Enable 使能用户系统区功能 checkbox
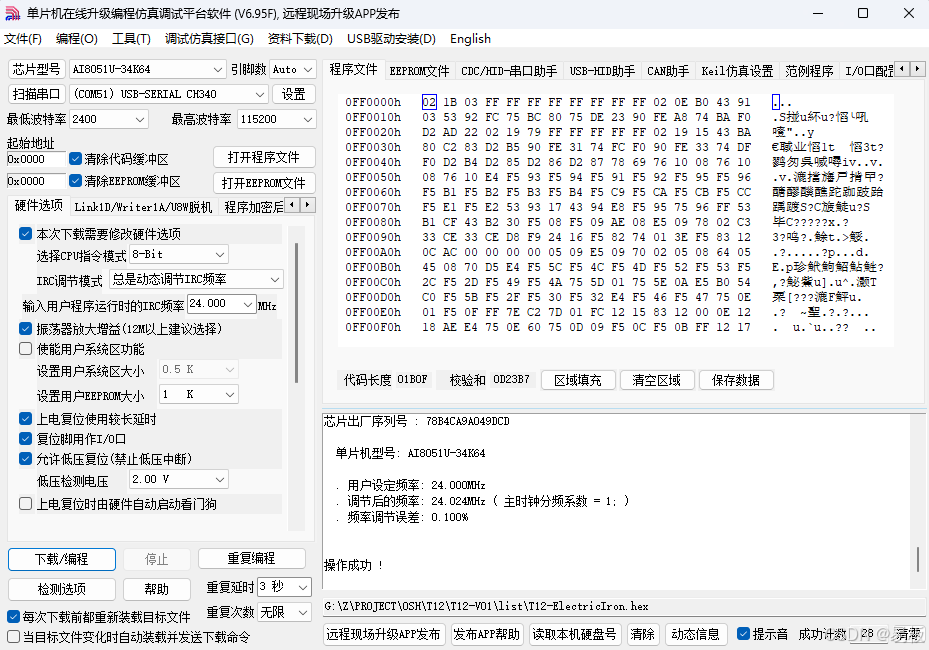The width and height of the screenshot is (929, 650). tap(25, 349)
